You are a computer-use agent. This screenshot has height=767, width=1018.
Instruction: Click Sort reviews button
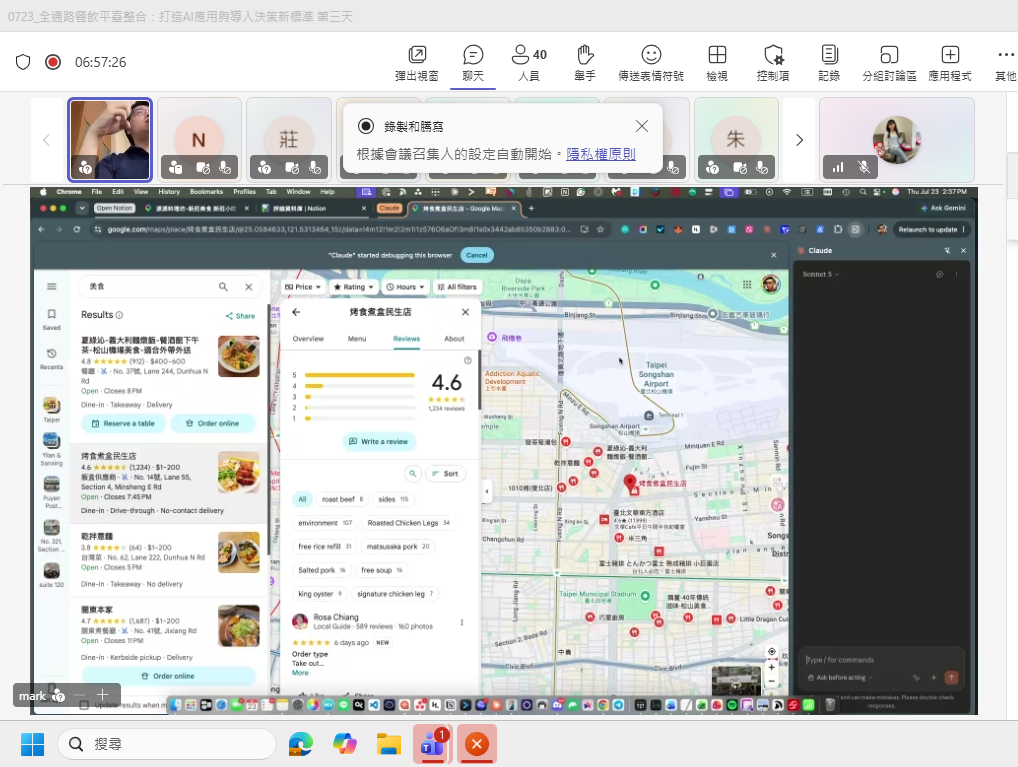click(x=445, y=474)
